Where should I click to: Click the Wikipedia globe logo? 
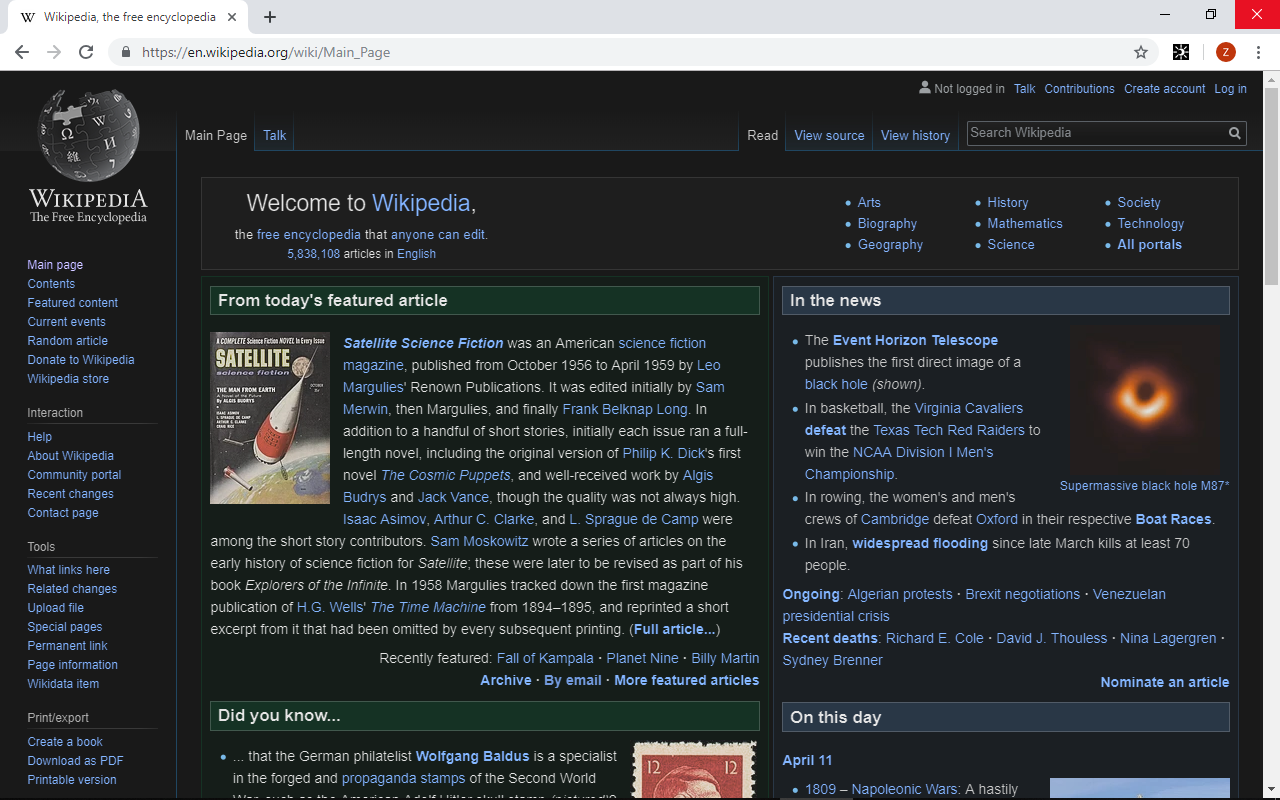click(88, 134)
